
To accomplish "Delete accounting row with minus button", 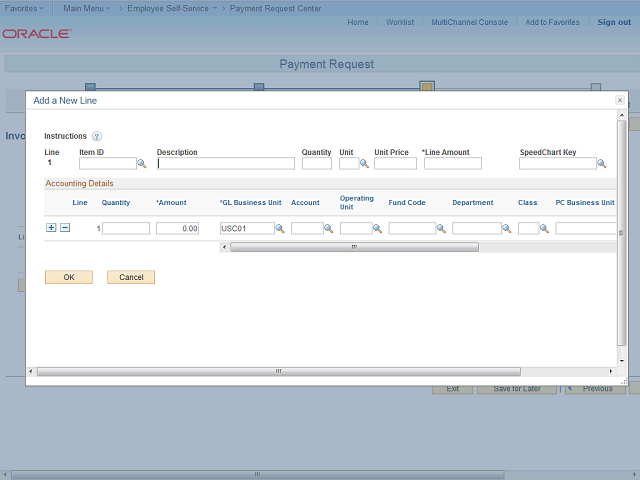I will (65, 228).
